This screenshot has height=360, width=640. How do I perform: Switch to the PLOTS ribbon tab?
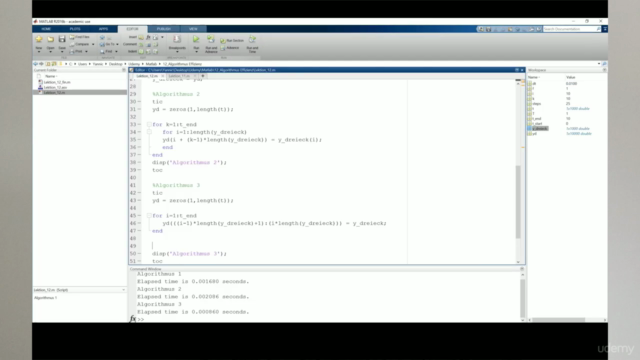[x=75, y=29]
